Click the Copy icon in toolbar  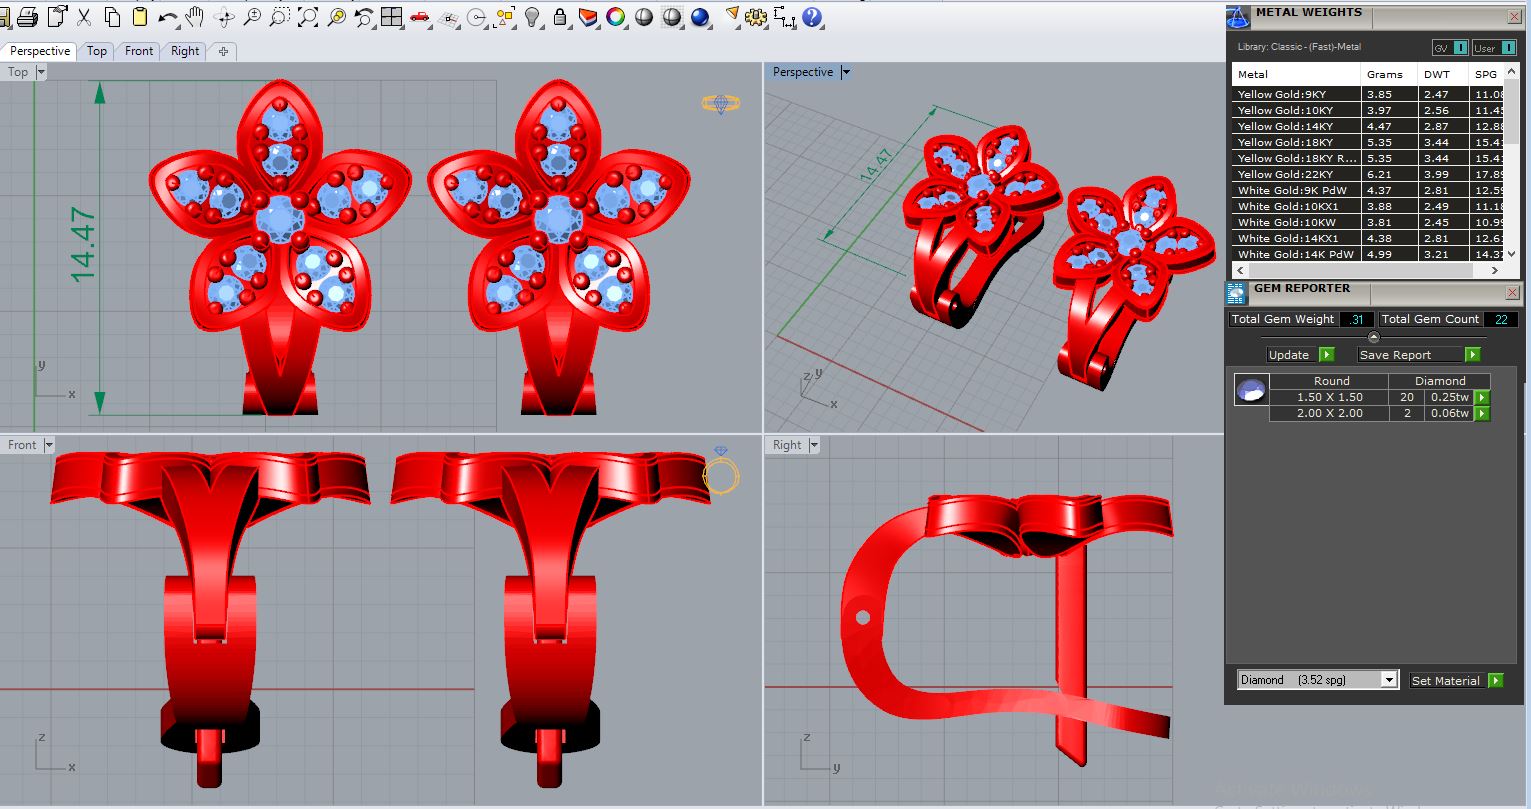(112, 16)
